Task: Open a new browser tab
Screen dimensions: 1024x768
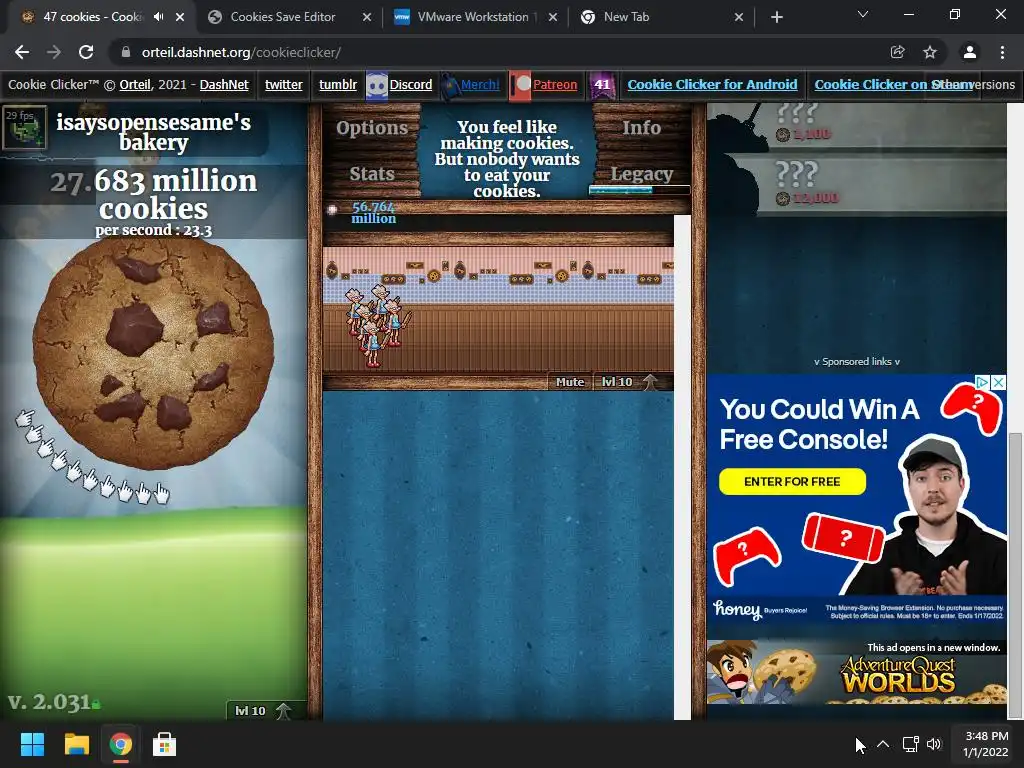Action: [x=776, y=17]
